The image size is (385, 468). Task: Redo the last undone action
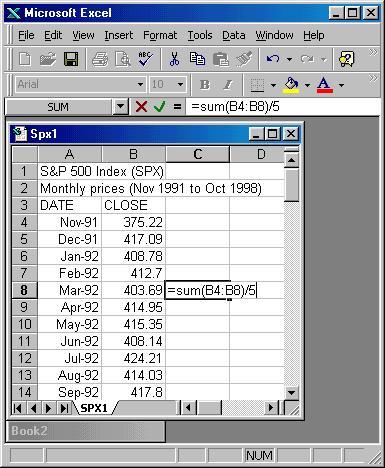[x=307, y=59]
